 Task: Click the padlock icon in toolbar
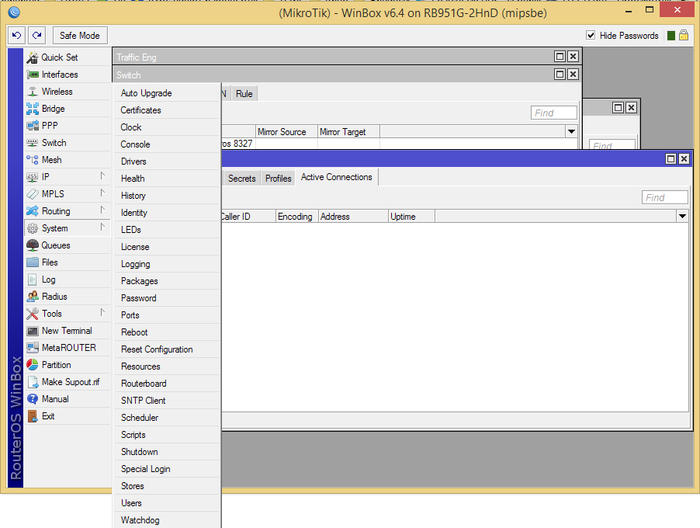[x=683, y=35]
